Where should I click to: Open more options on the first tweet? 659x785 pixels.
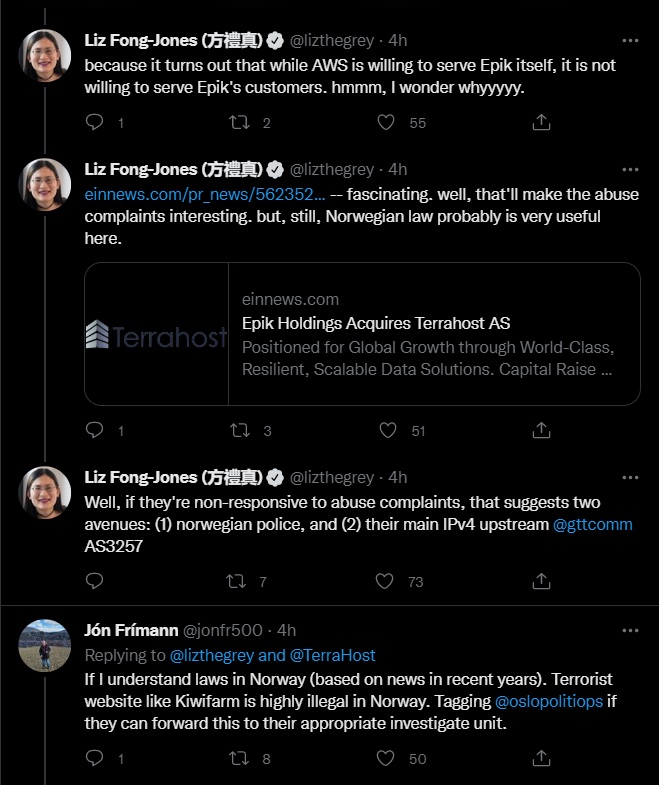(630, 41)
